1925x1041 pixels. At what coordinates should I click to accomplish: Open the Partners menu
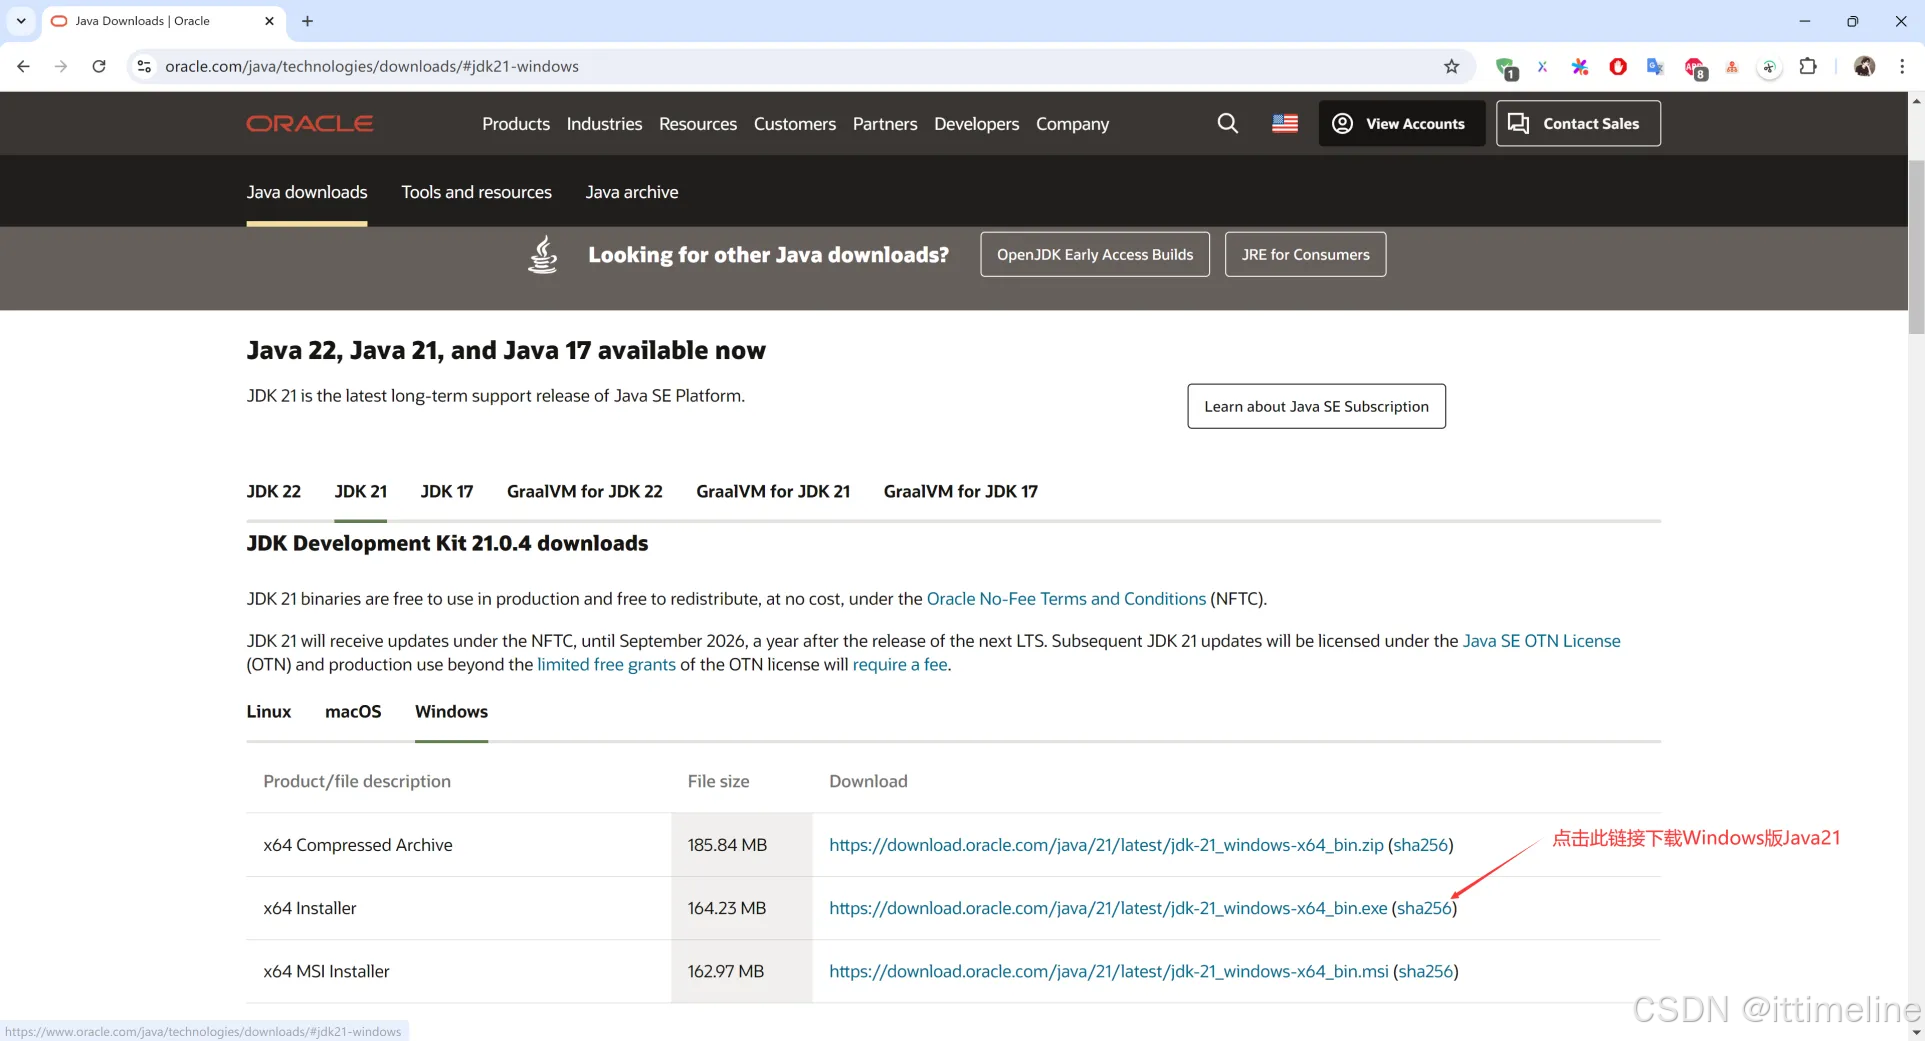pos(885,123)
